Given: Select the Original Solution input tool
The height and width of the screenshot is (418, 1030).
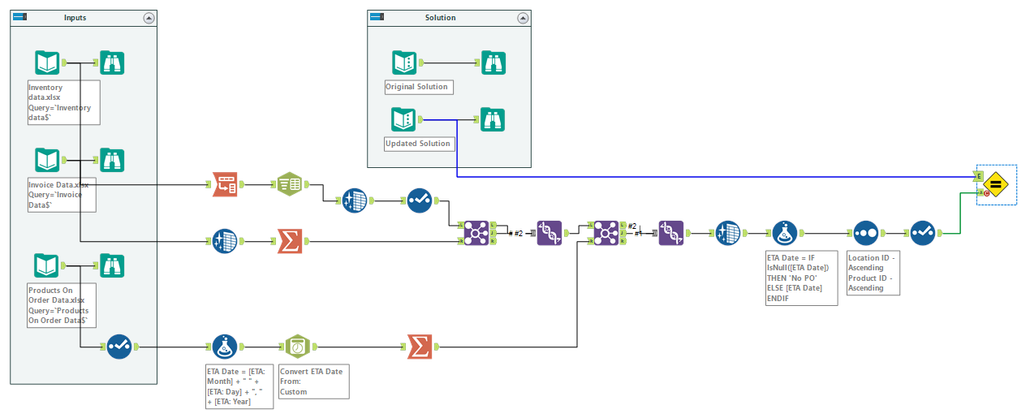Looking at the screenshot, I should coord(405,63).
